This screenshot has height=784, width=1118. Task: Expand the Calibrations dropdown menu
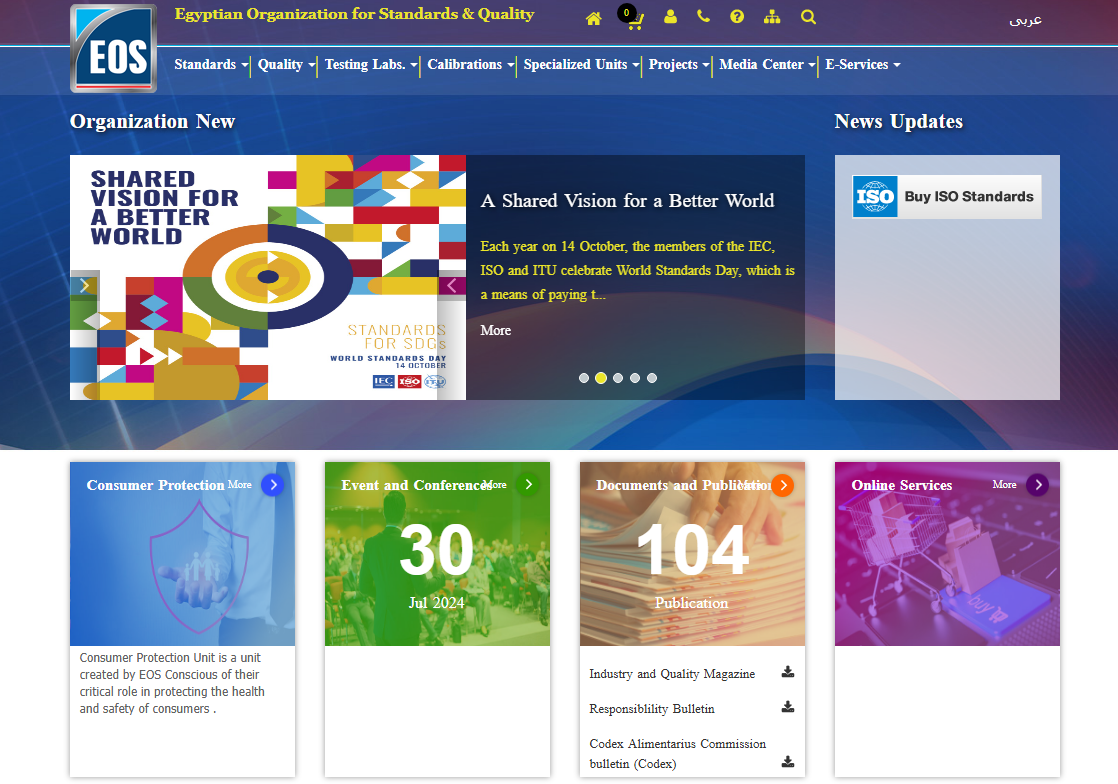[471, 65]
